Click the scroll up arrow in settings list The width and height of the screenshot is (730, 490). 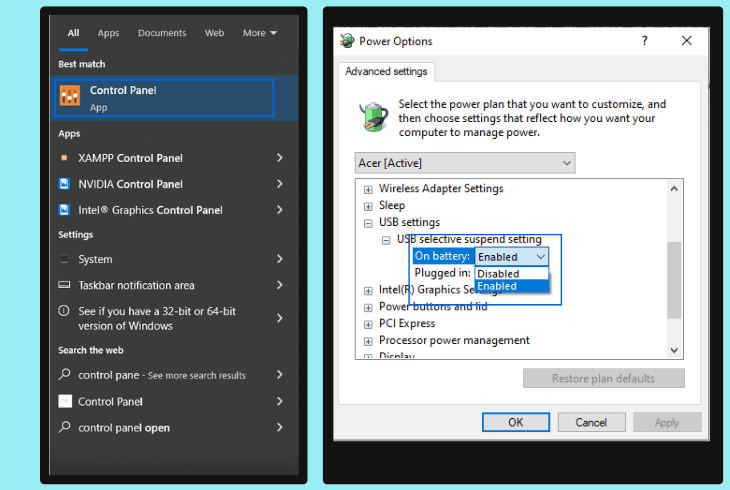pyautogui.click(x=674, y=189)
